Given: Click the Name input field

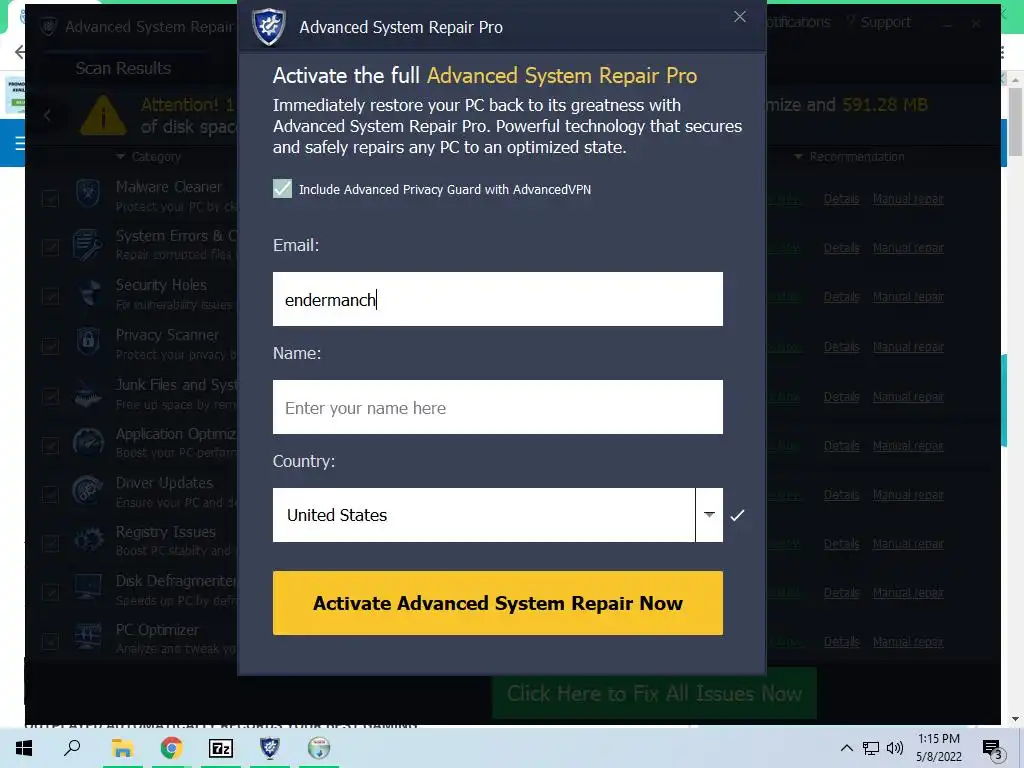Looking at the screenshot, I should coord(498,407).
